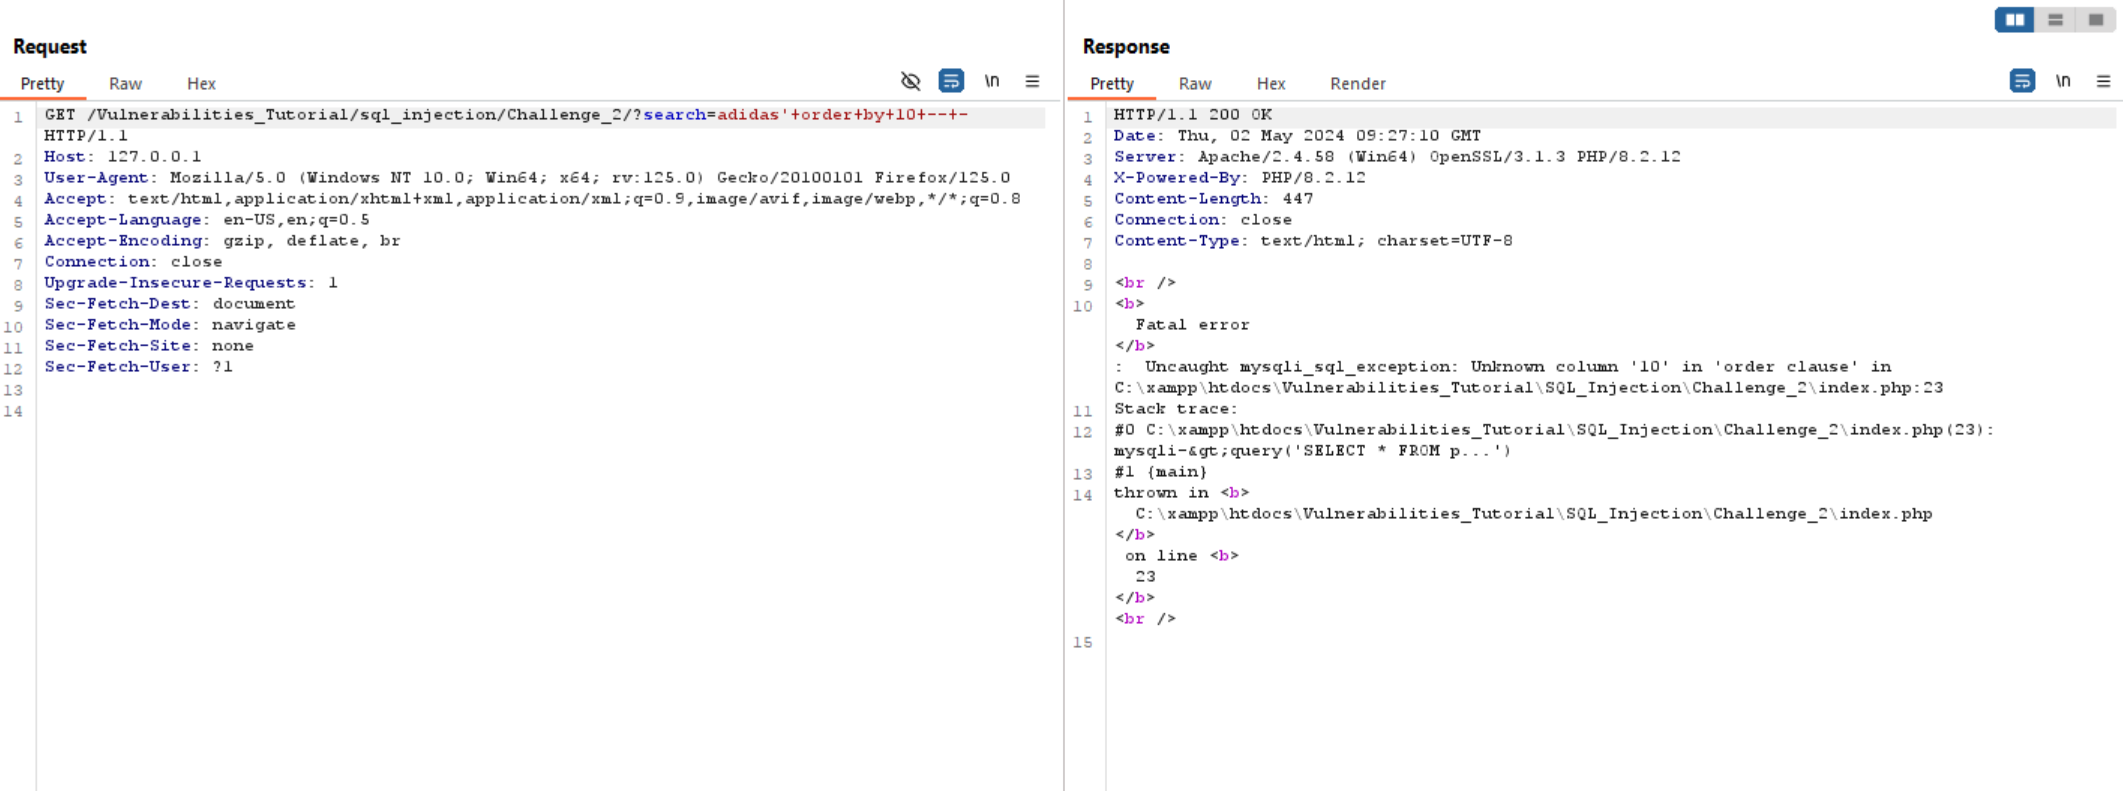Click the Sec-Fetch-User header line
This screenshot has width=2123, height=791.
tap(138, 367)
